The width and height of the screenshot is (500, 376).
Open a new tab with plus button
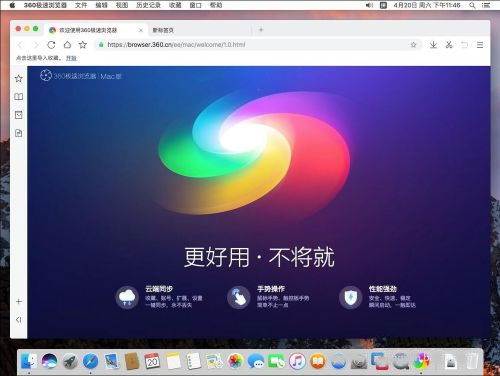pyautogui.click(x=261, y=30)
